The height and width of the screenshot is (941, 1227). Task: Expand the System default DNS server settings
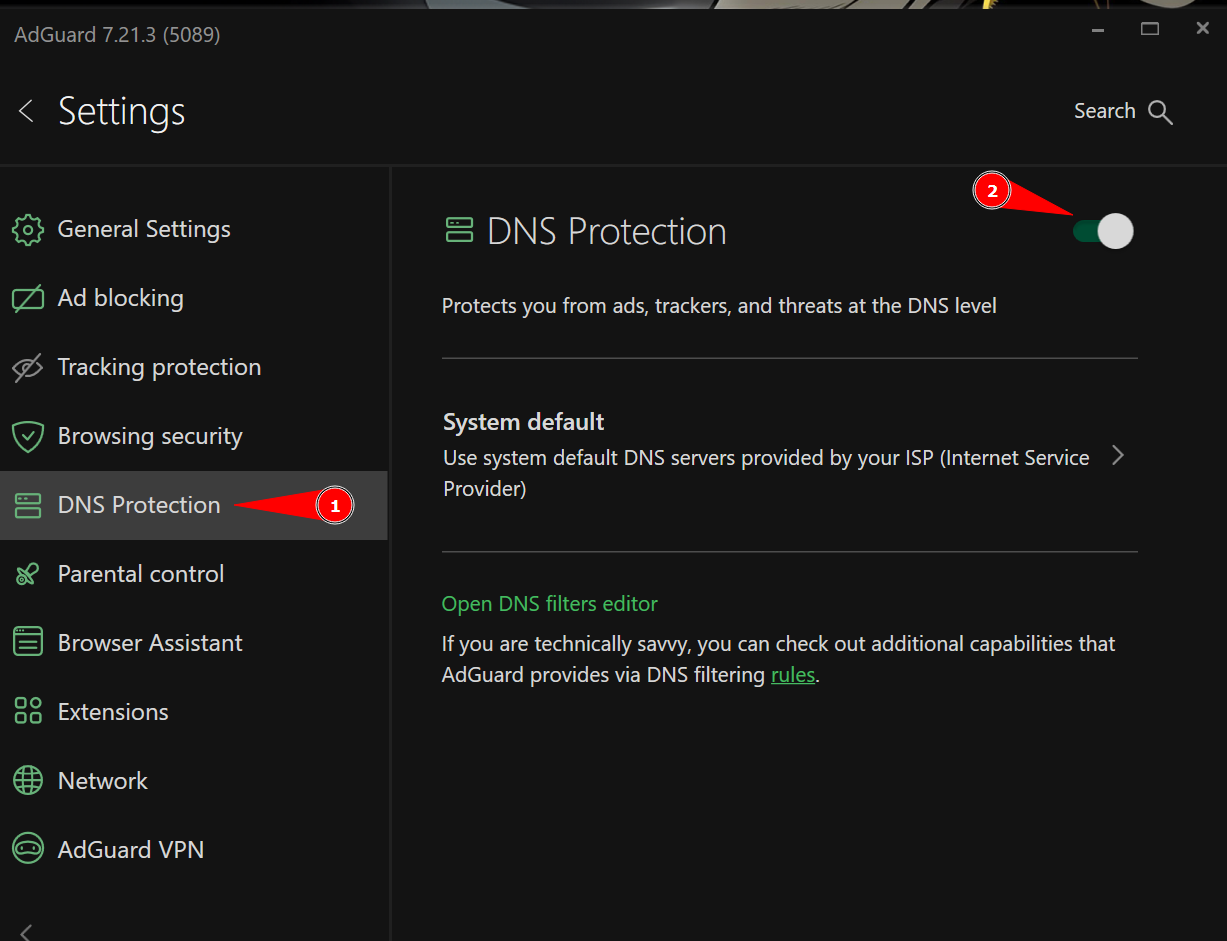[x=1118, y=455]
